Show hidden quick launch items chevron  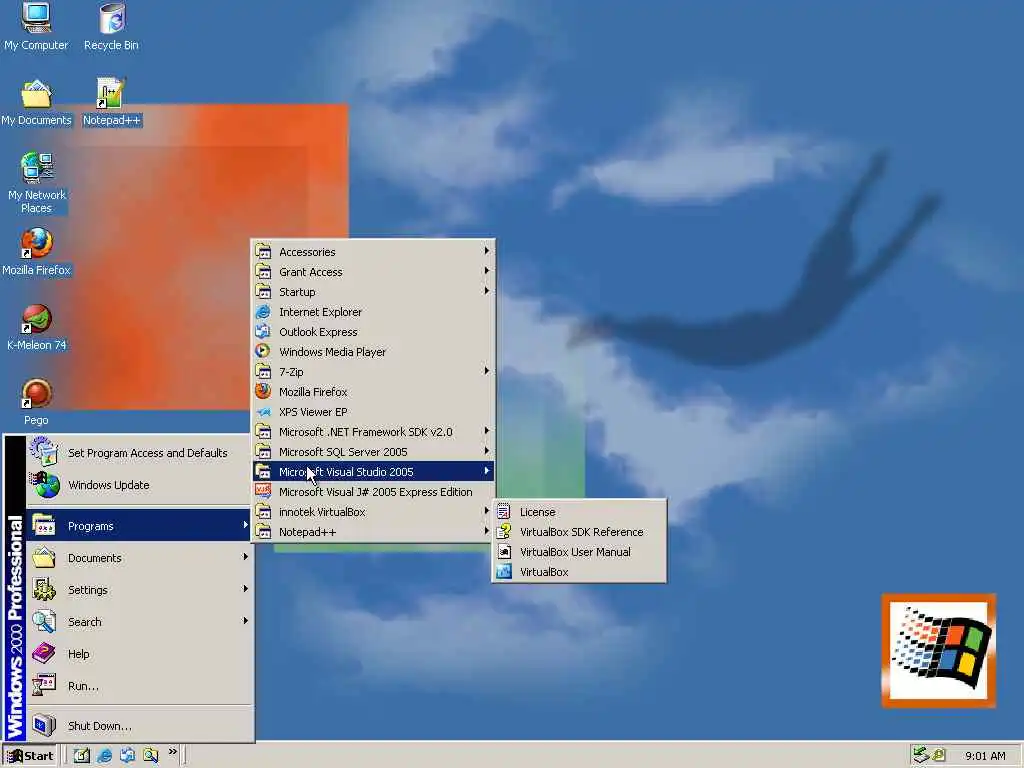(172, 752)
